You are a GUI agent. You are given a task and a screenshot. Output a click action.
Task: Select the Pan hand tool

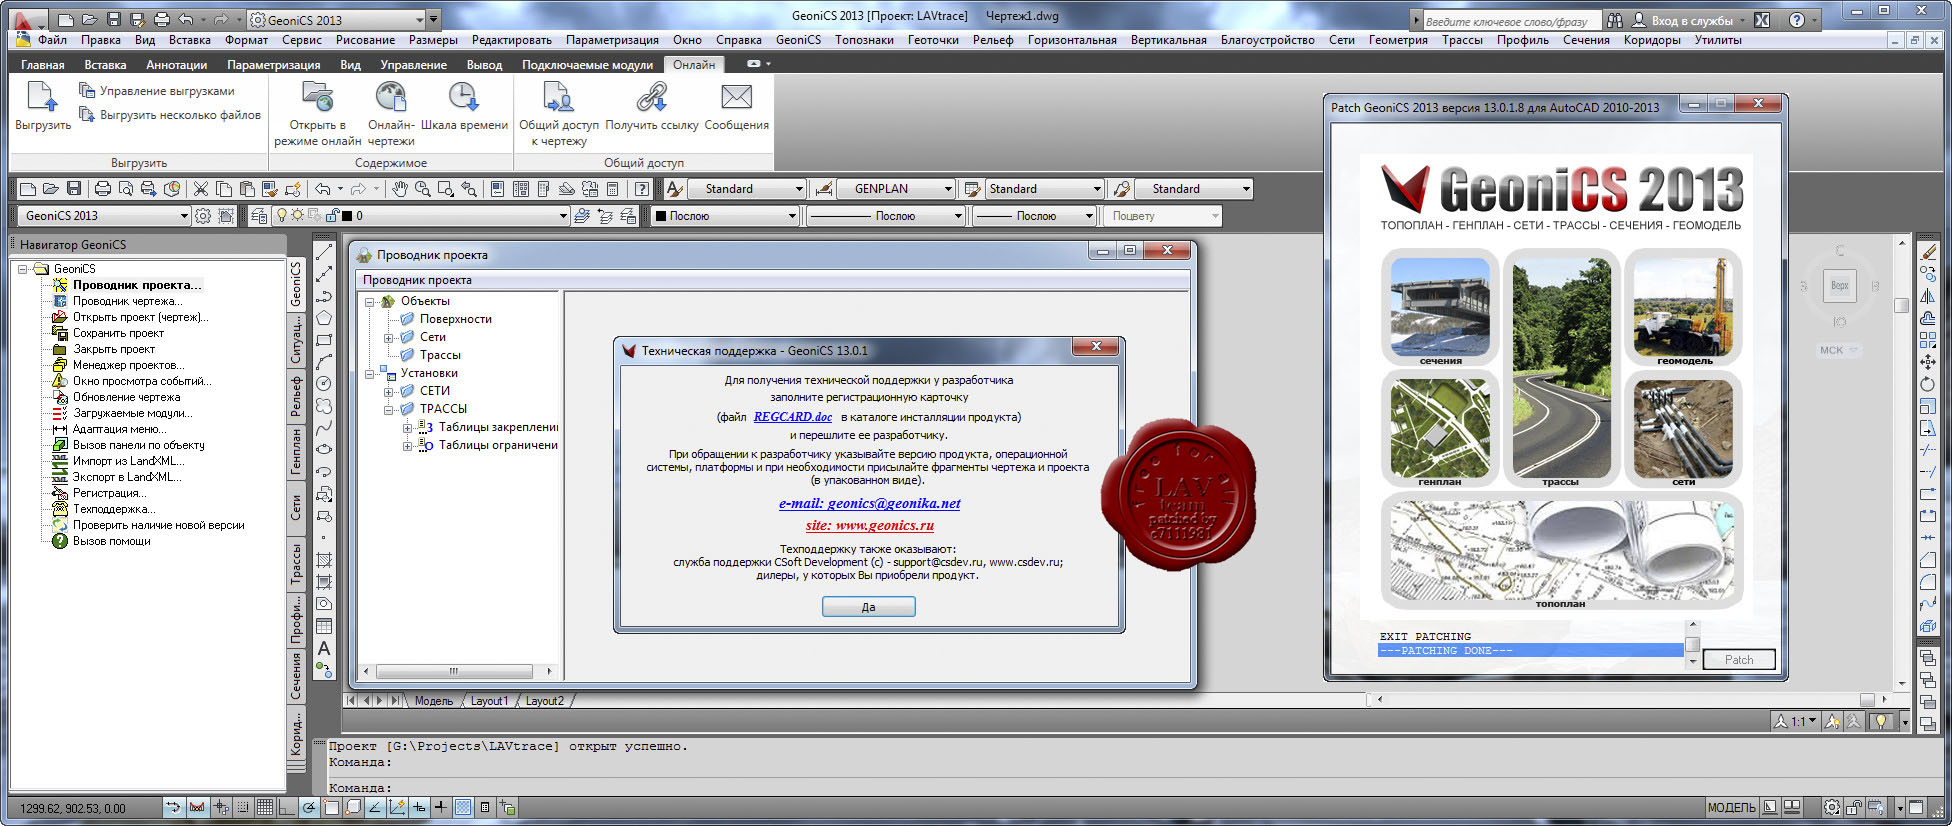(x=400, y=188)
